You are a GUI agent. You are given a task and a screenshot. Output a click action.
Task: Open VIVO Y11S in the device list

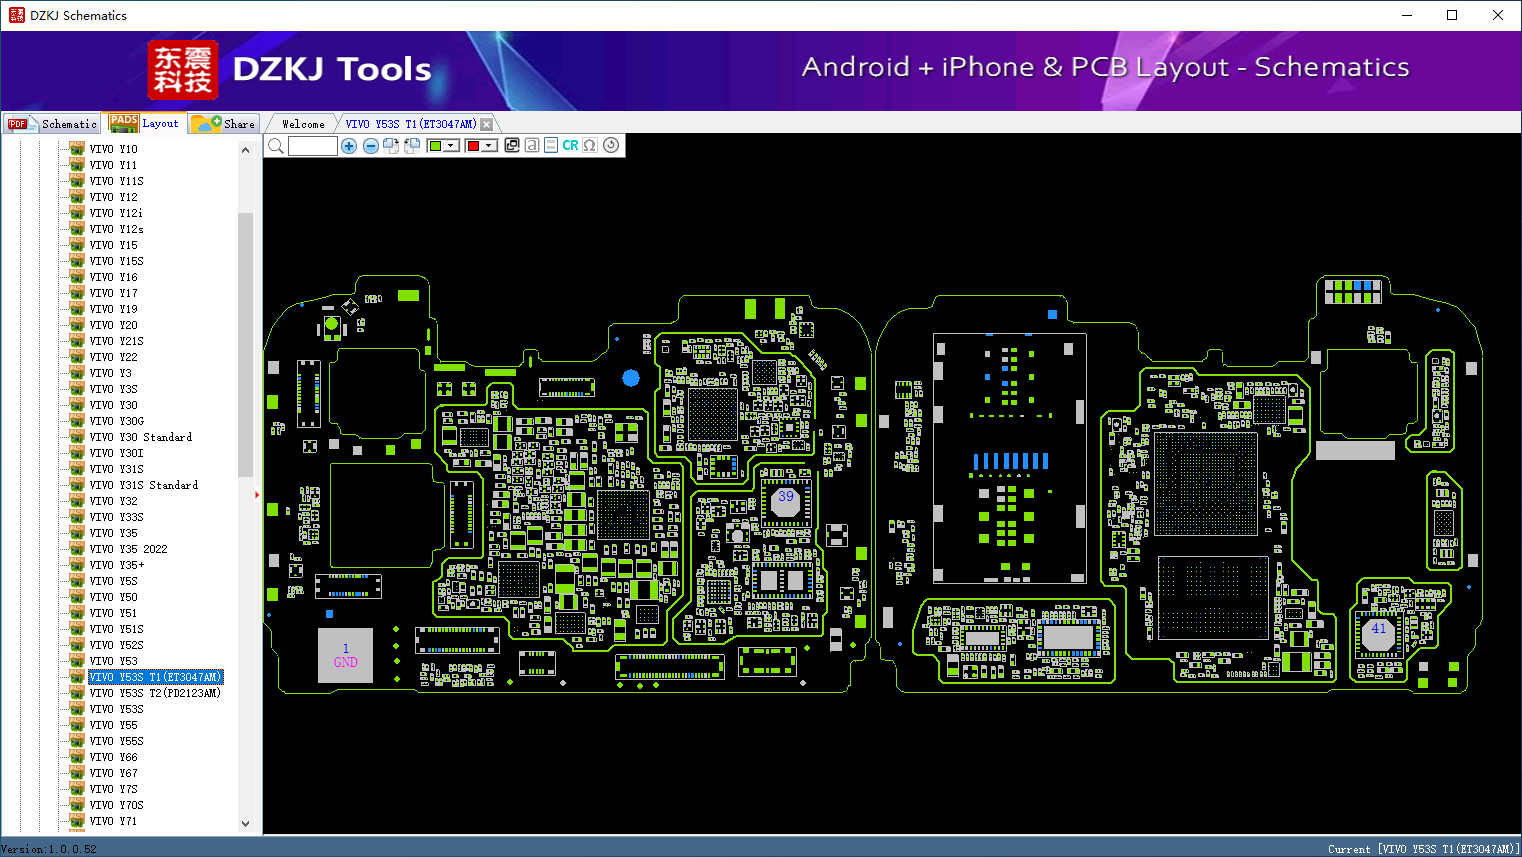point(117,181)
